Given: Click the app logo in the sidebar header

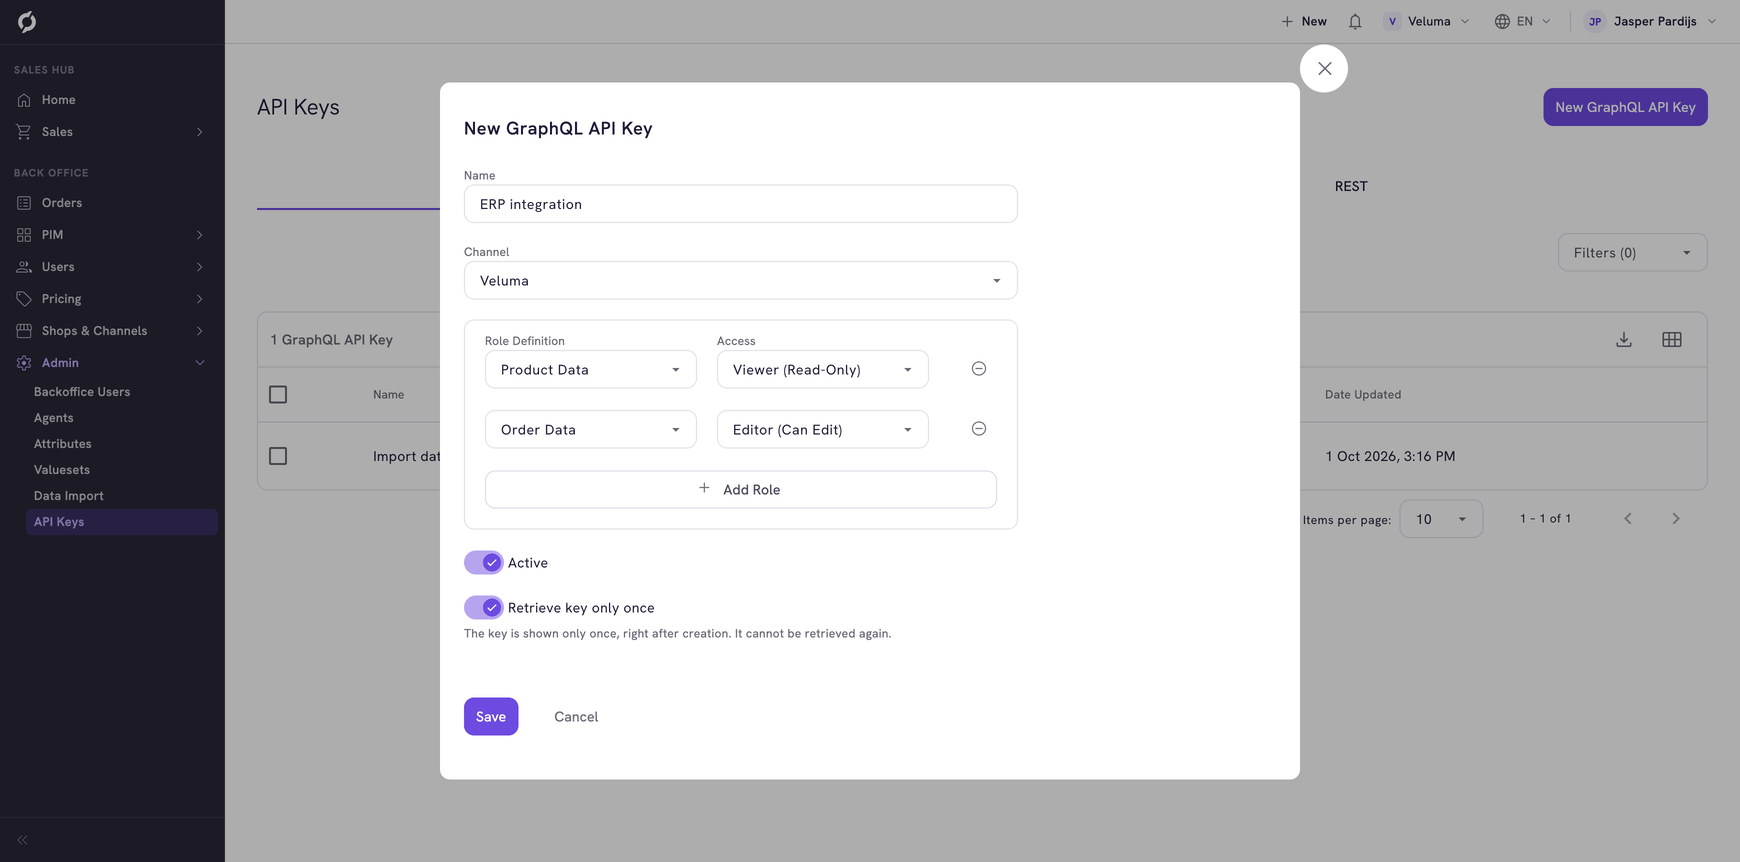Looking at the screenshot, I should point(27,21).
